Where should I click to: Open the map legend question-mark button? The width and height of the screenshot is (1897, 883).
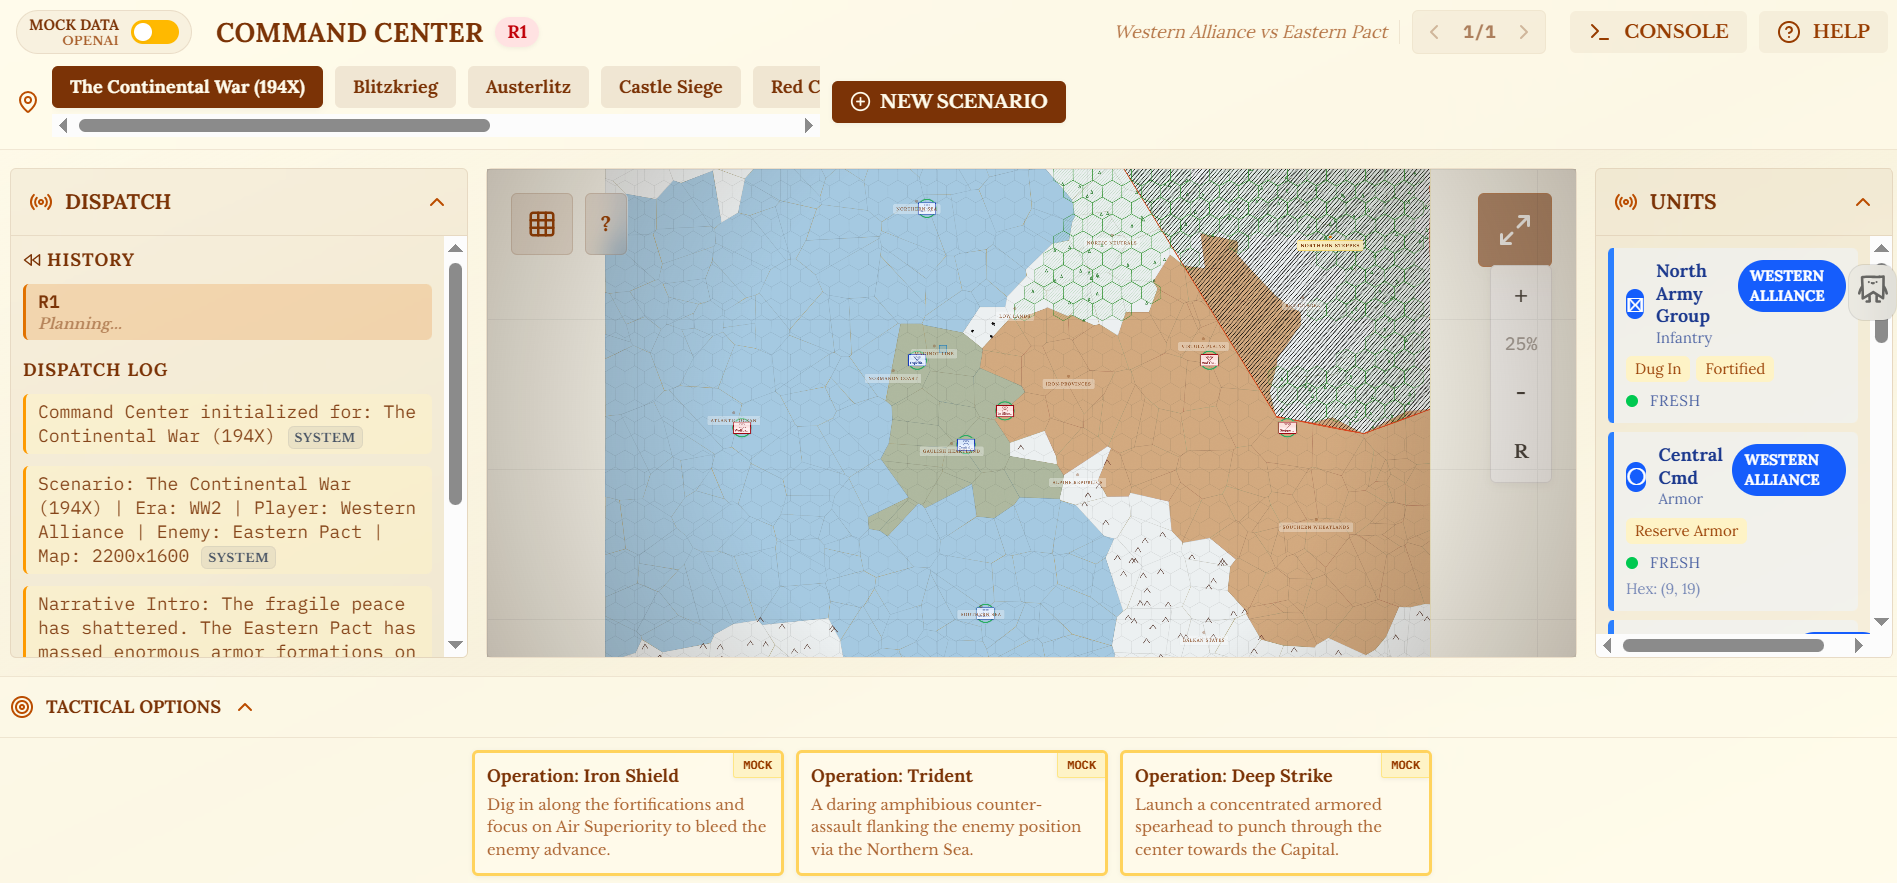(x=605, y=224)
